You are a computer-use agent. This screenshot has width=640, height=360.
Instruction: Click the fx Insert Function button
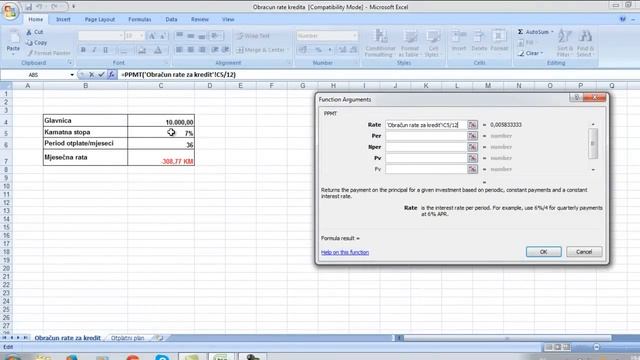[x=111, y=75]
